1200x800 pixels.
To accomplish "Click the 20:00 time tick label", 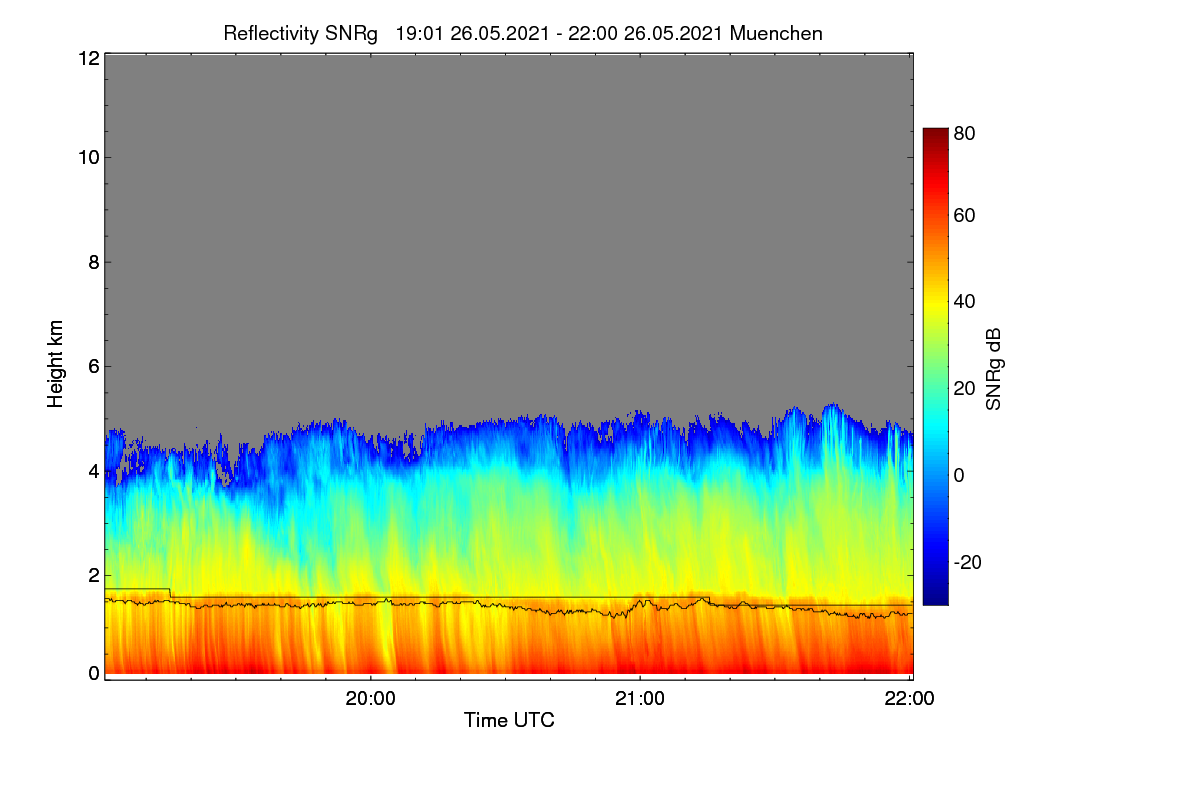I will (x=371, y=699).
